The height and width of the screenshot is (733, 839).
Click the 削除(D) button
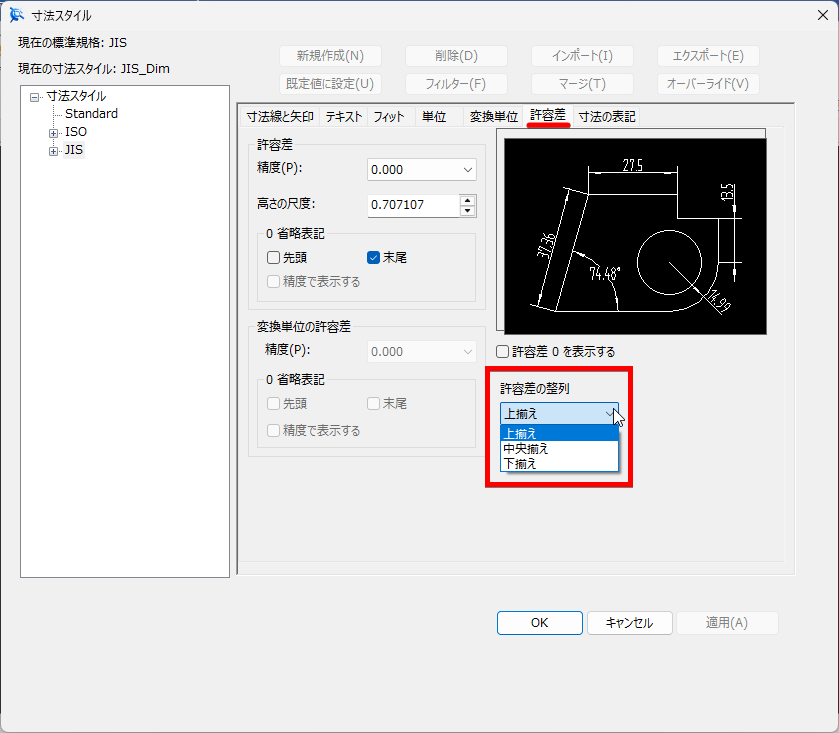pyautogui.click(x=456, y=56)
